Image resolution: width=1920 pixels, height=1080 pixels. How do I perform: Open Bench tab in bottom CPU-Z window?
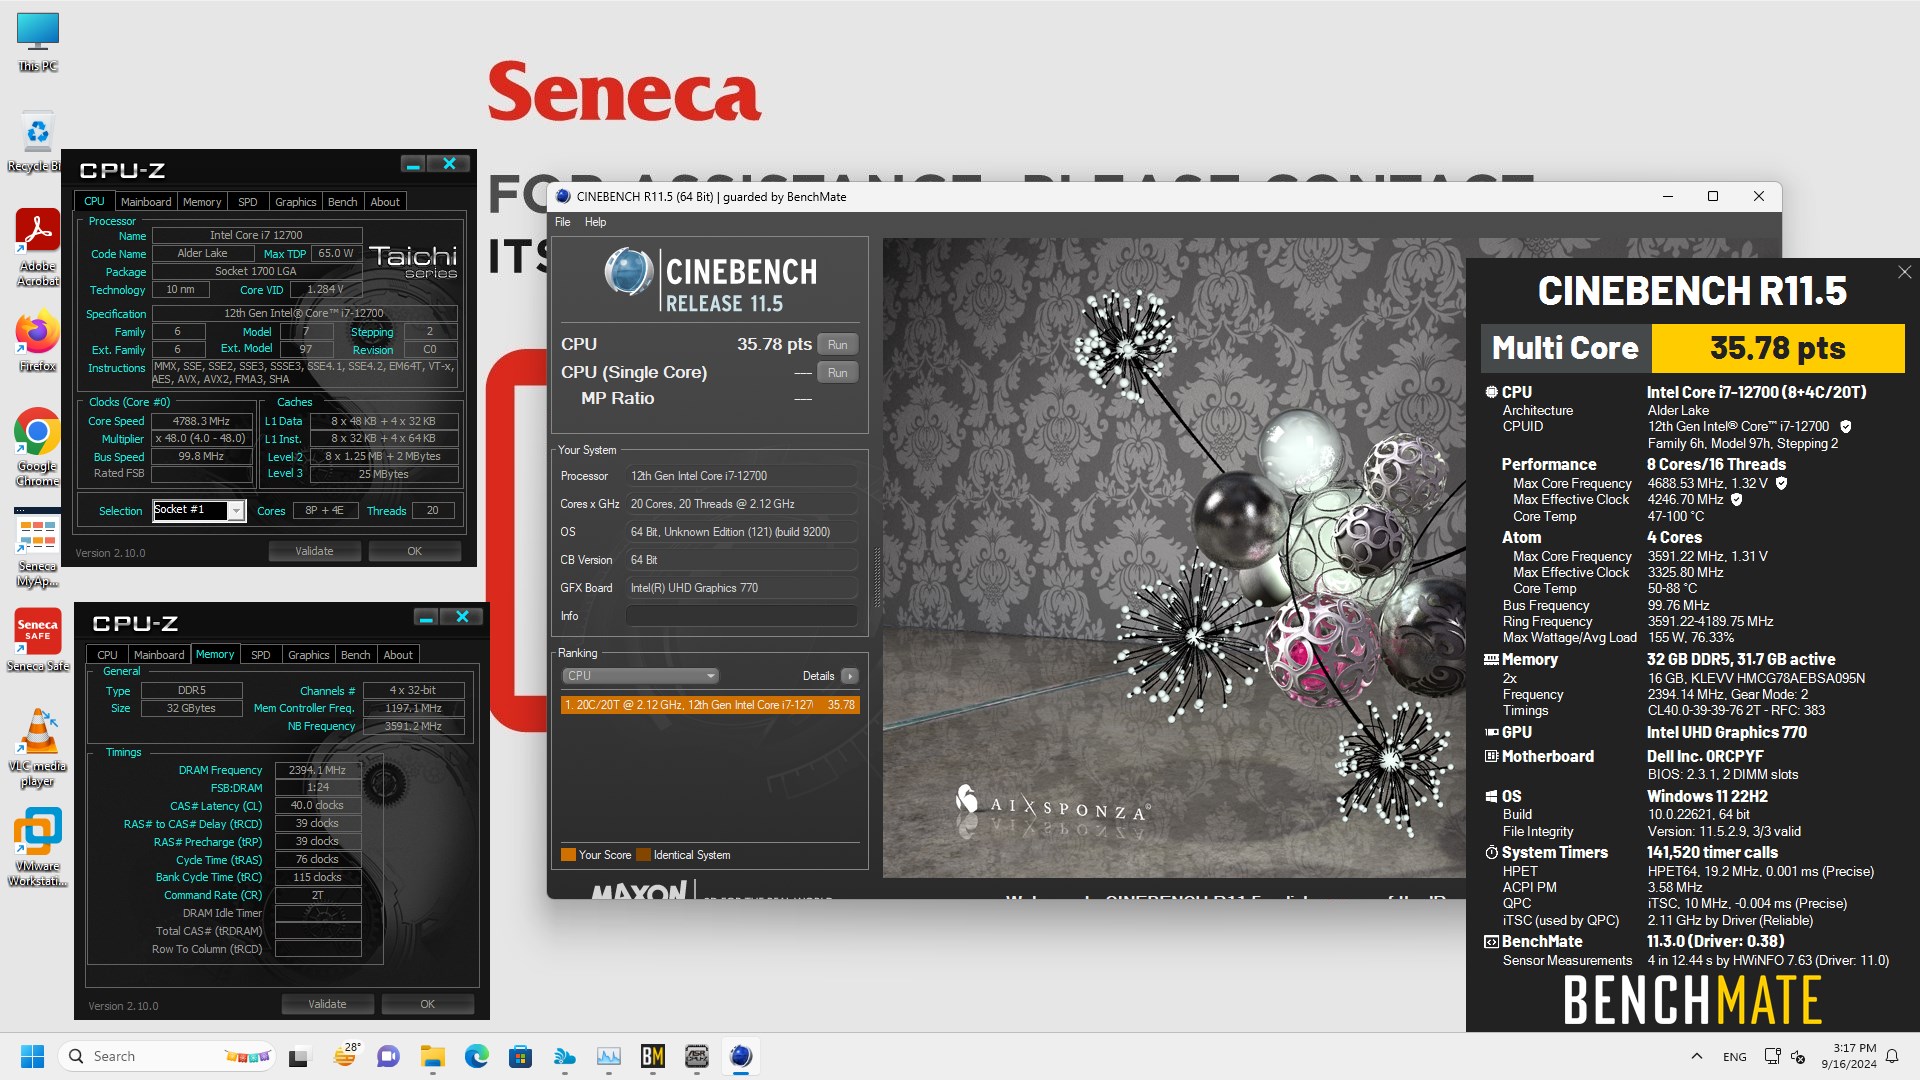coord(356,655)
